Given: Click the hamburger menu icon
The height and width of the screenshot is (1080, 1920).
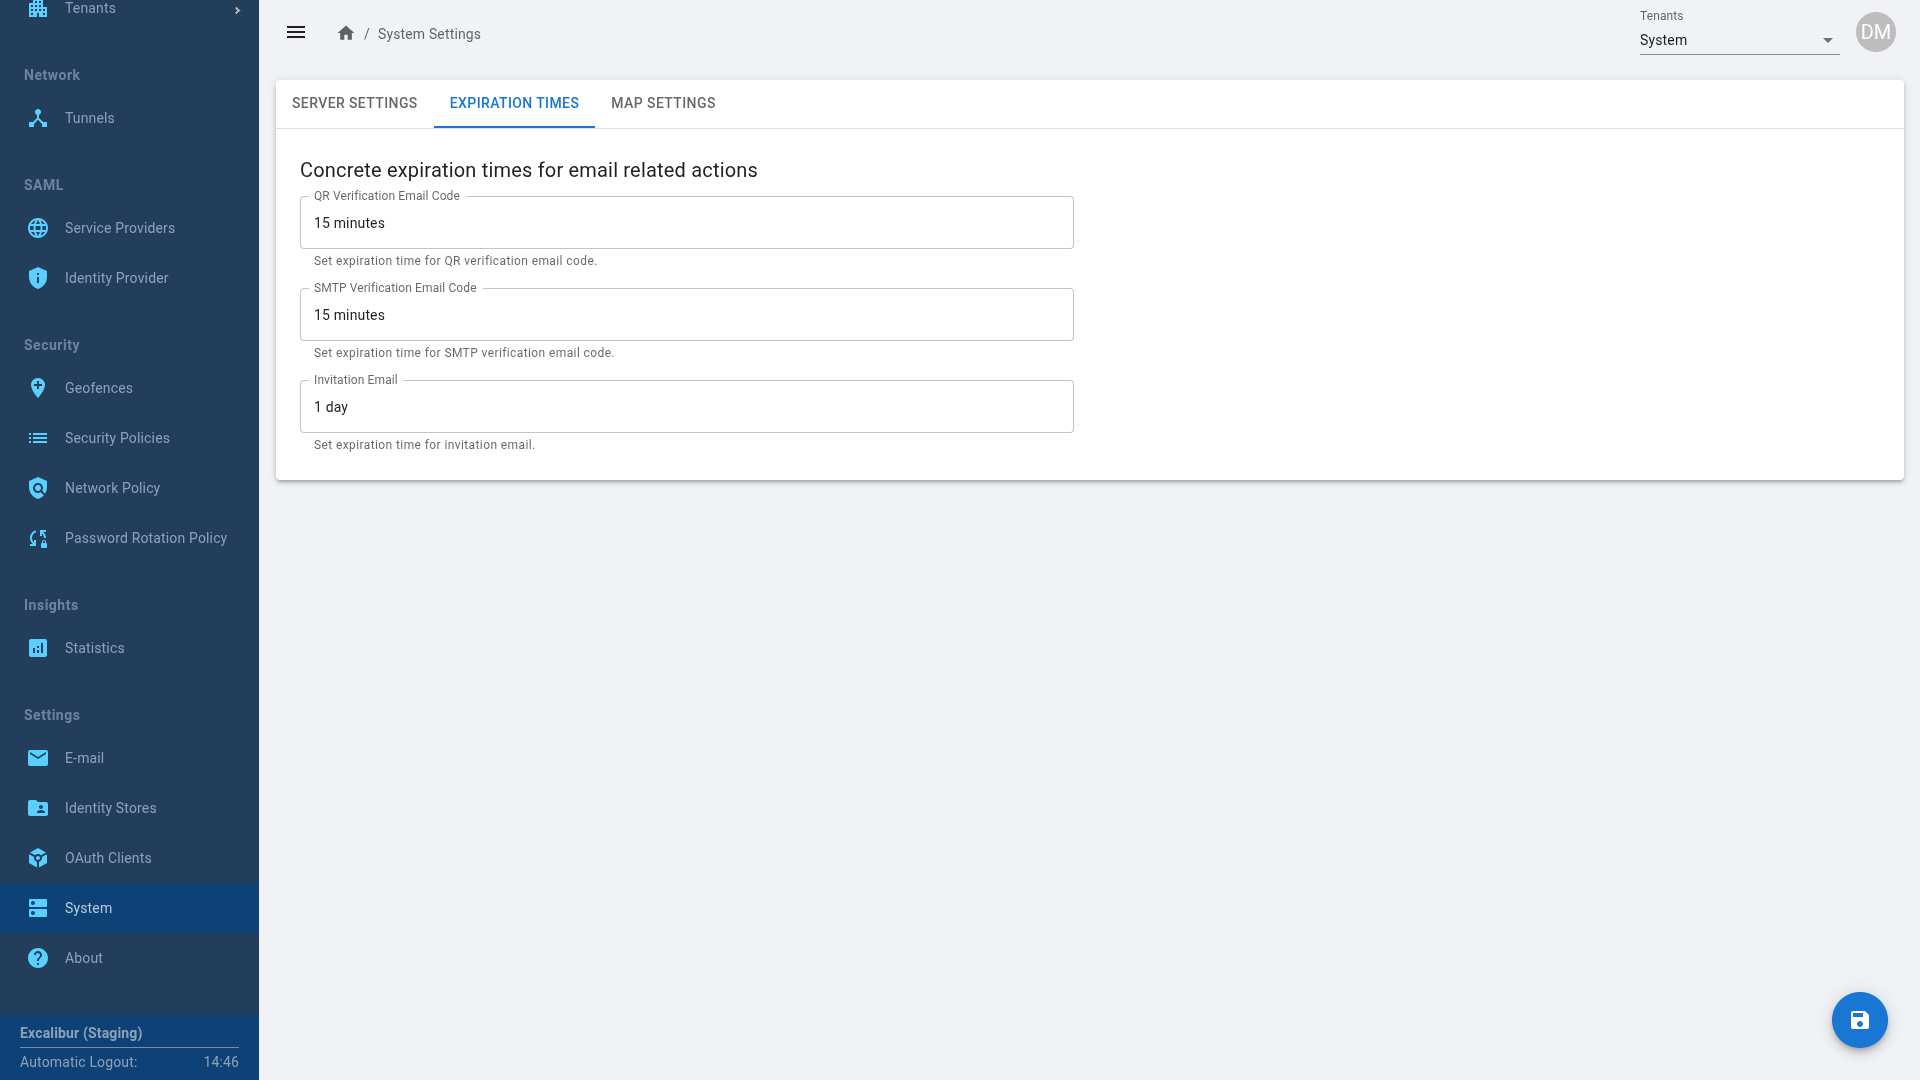Looking at the screenshot, I should [296, 33].
